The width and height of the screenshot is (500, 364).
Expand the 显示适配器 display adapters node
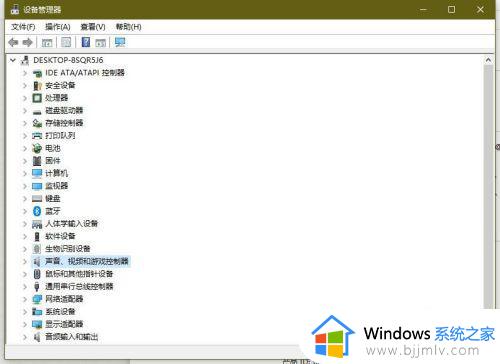coord(25,324)
